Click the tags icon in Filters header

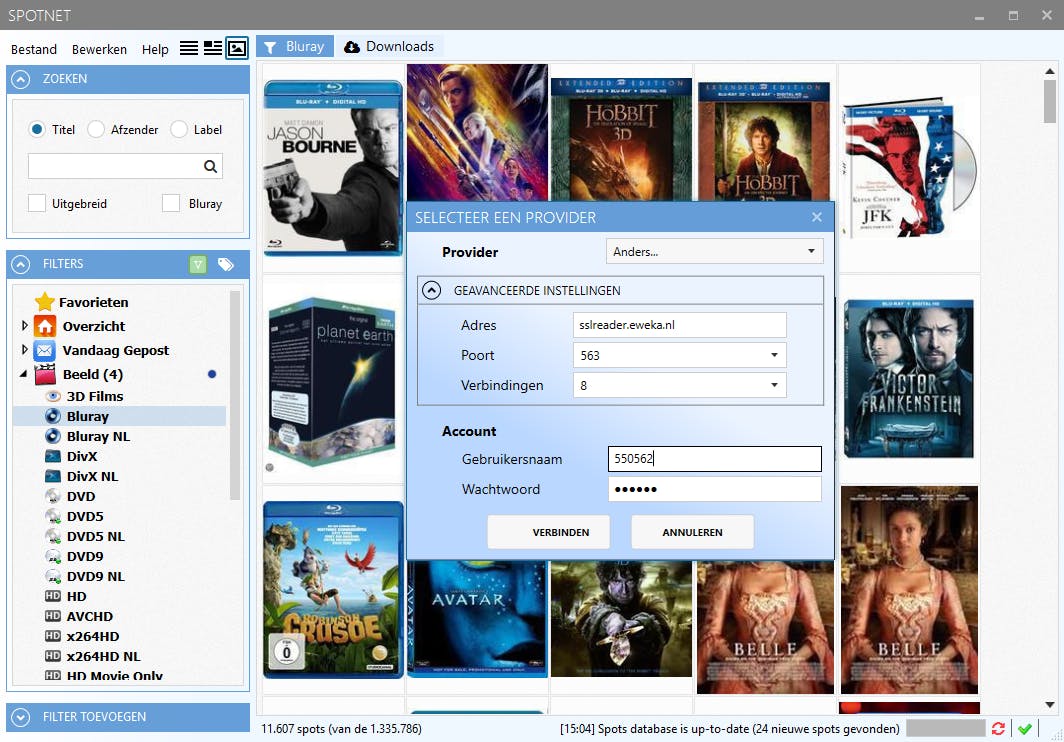[226, 264]
